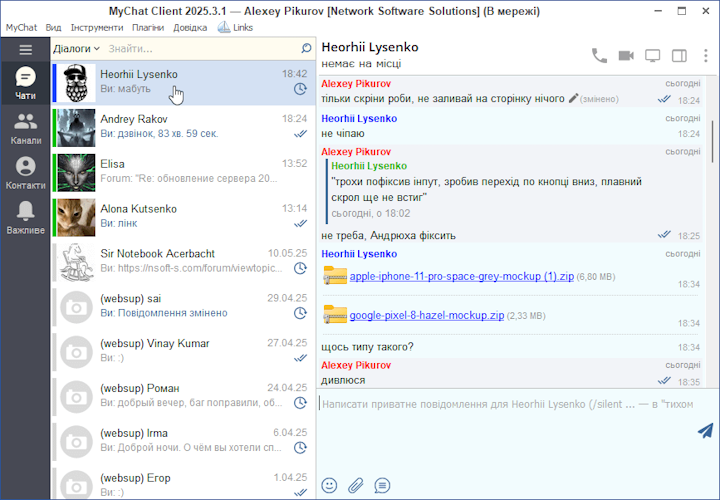Click zip folder icon for apple-iphone mockup
This screenshot has height=500, width=720.
[x=335, y=275]
